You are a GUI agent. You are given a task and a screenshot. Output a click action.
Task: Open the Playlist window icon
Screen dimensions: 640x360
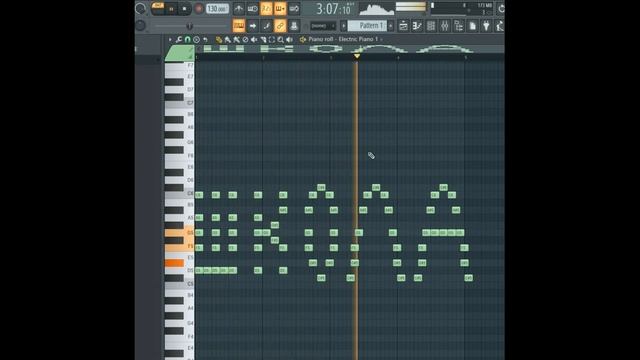[403, 26]
